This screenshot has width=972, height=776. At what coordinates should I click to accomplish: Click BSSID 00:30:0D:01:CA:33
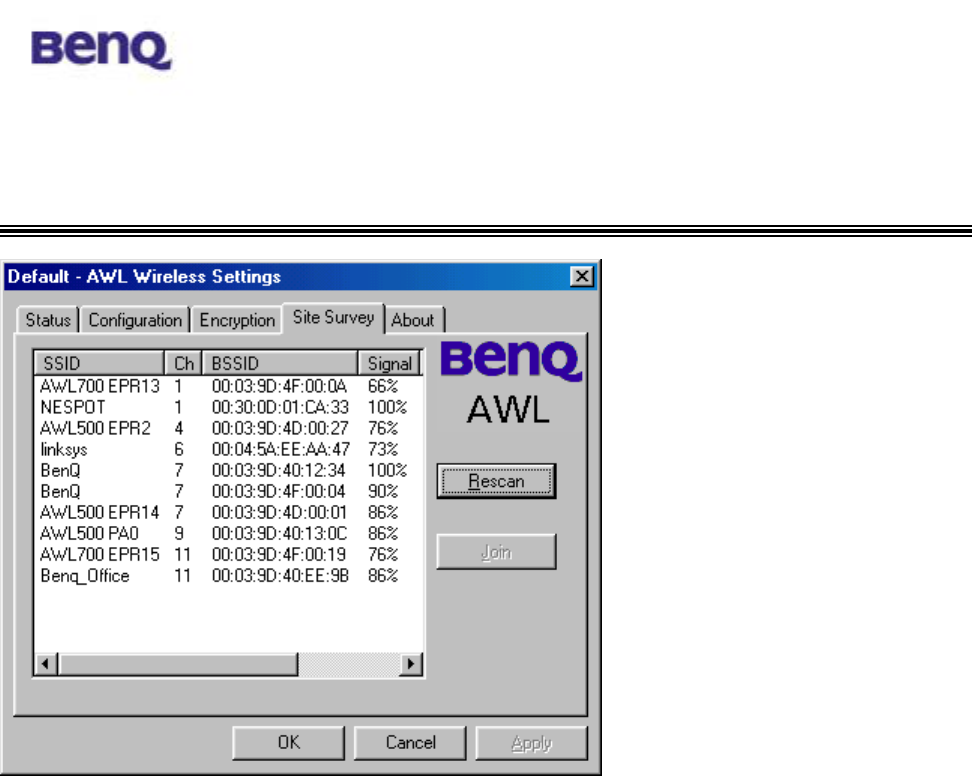tap(280, 407)
